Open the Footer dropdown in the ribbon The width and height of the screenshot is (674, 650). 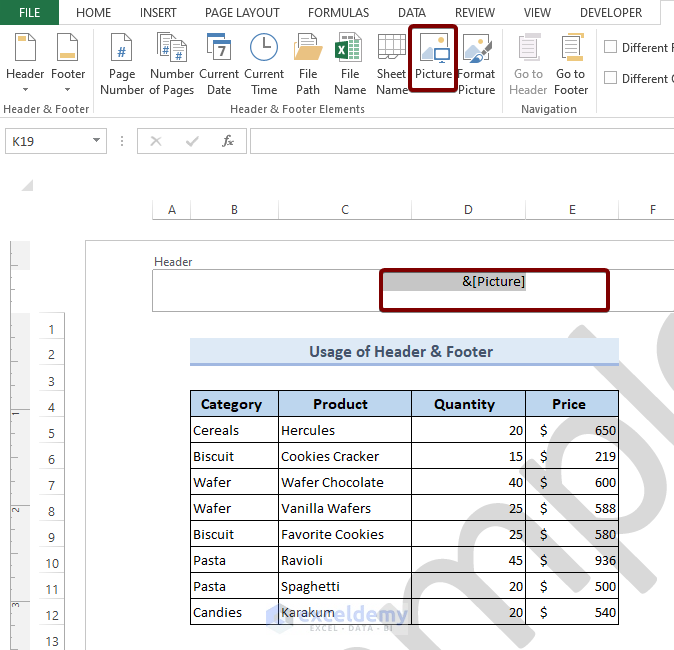pos(68,62)
